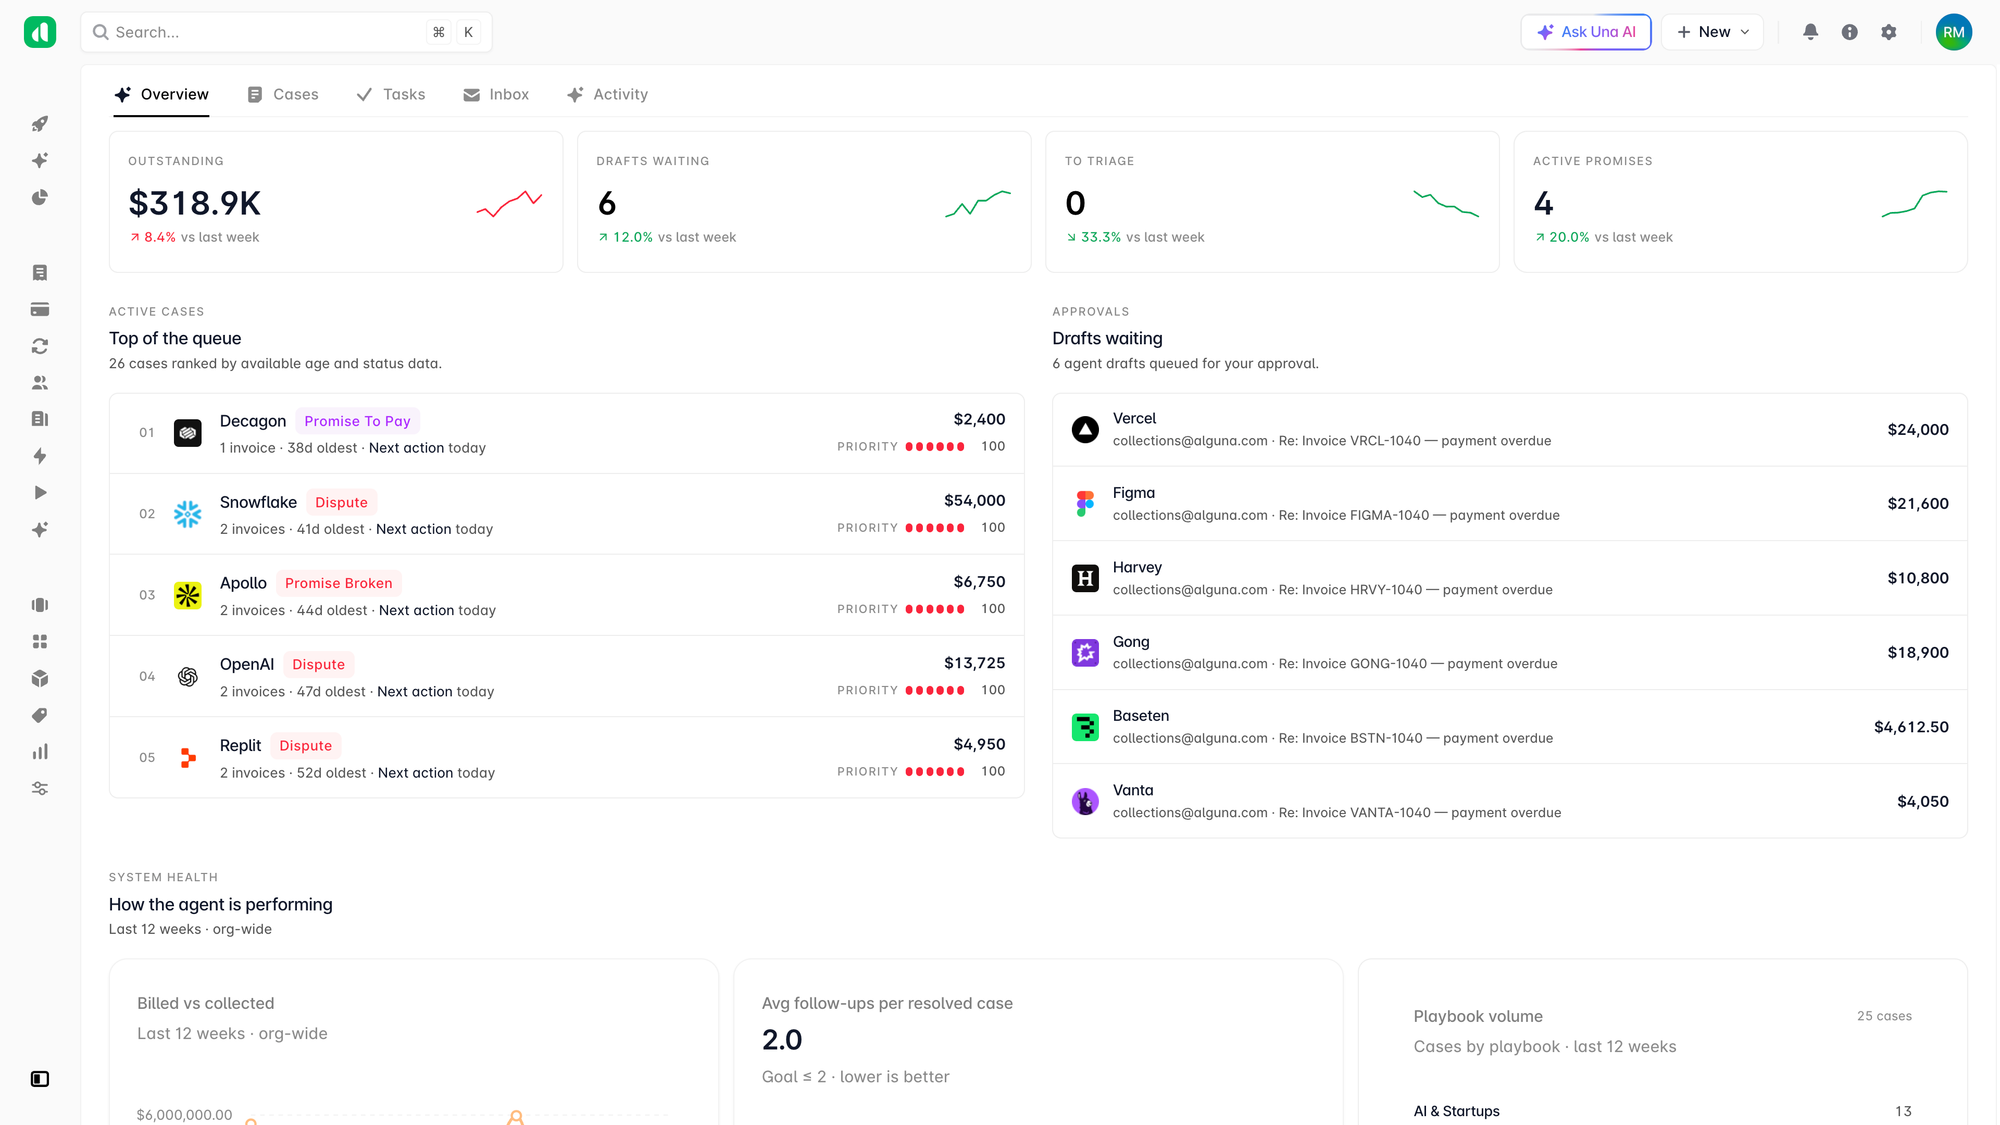Screen dimensions: 2000x1125
Task: Click the Harvey invoice HRVY-1040 subject line
Action: tap(1415, 590)
